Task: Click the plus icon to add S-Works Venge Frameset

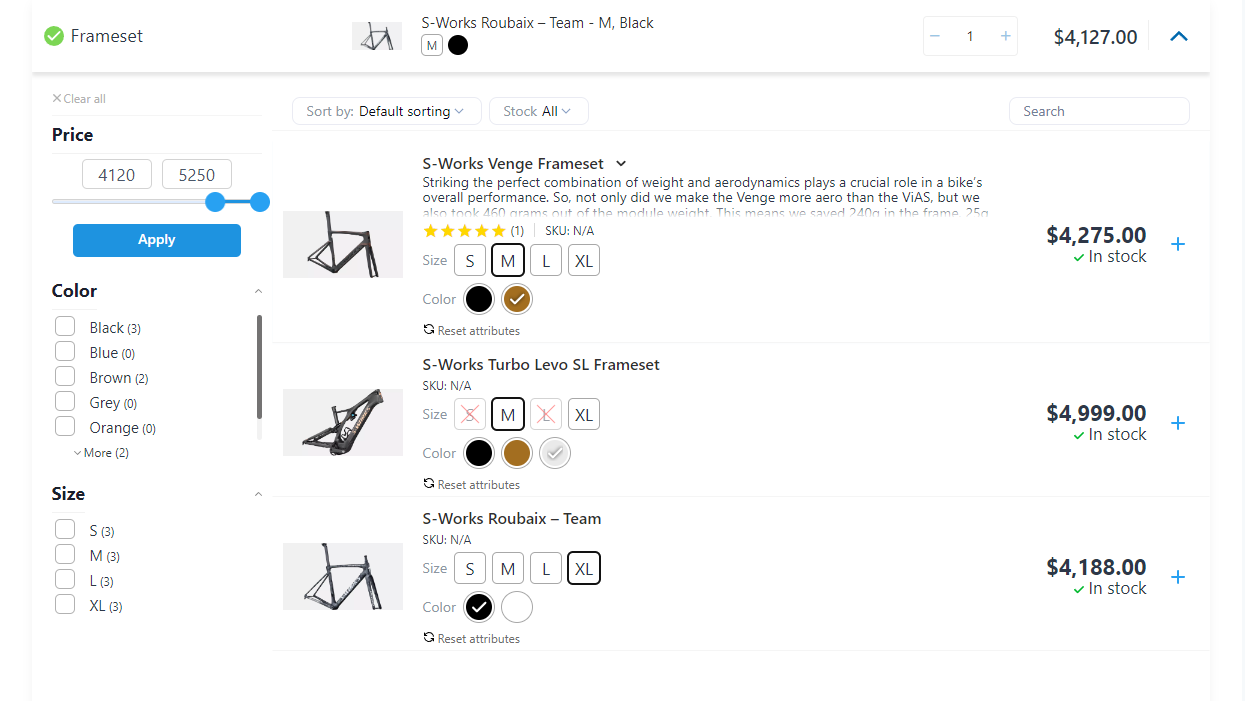Action: click(1178, 243)
